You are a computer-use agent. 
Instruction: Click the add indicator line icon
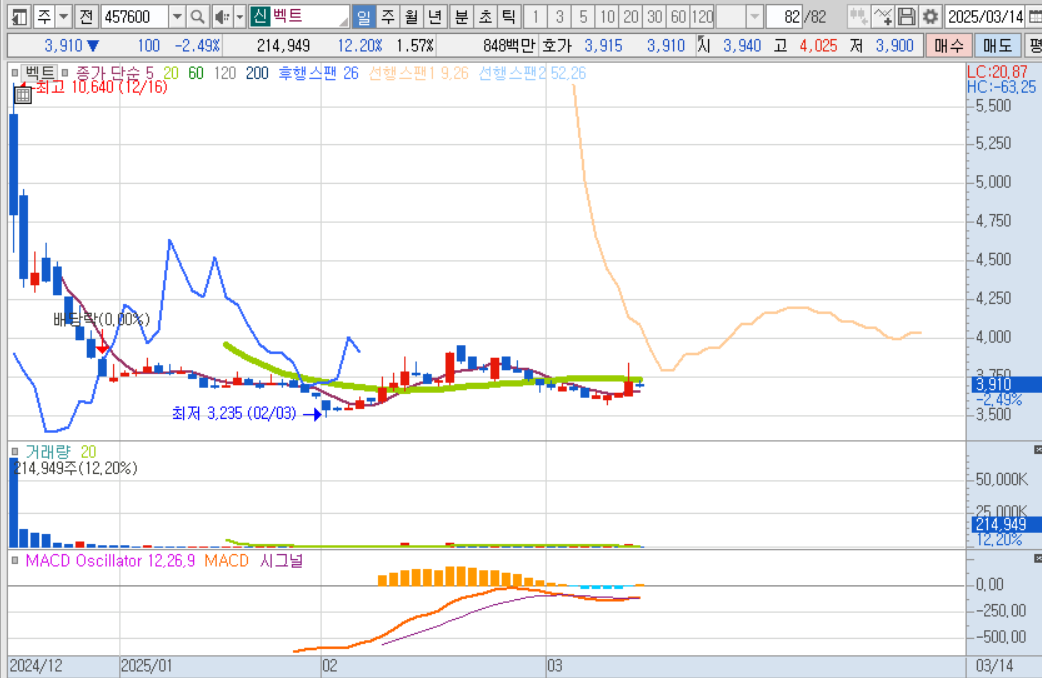click(x=883, y=16)
